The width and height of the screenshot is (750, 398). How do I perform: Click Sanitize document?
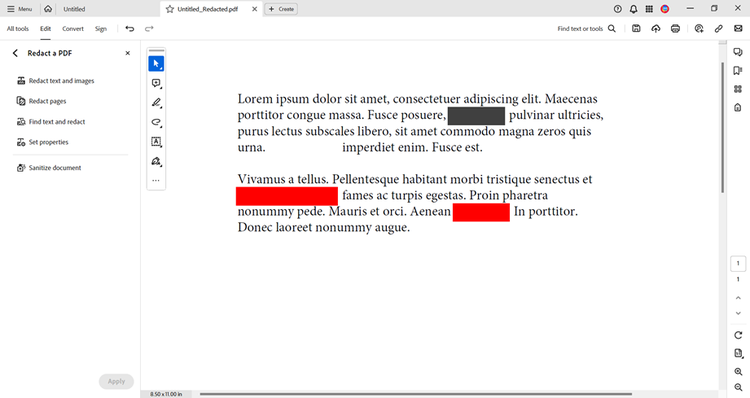tap(49, 168)
